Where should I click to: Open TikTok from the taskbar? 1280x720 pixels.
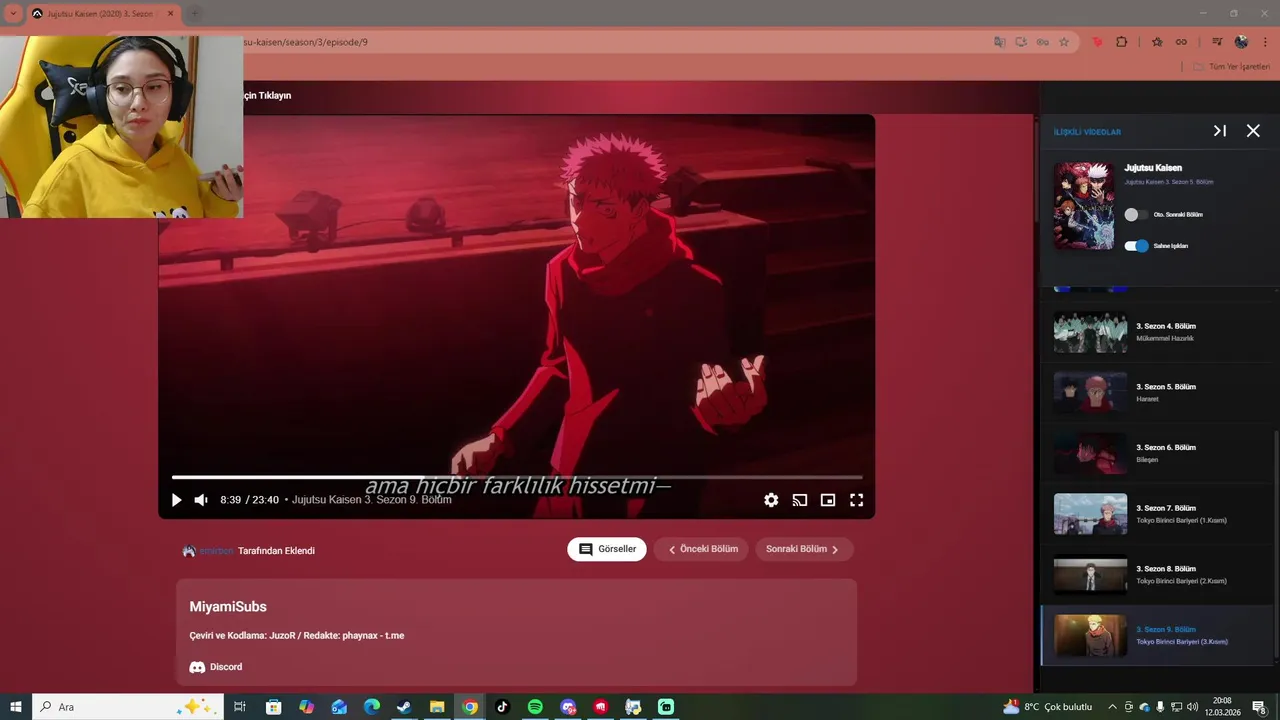502,707
